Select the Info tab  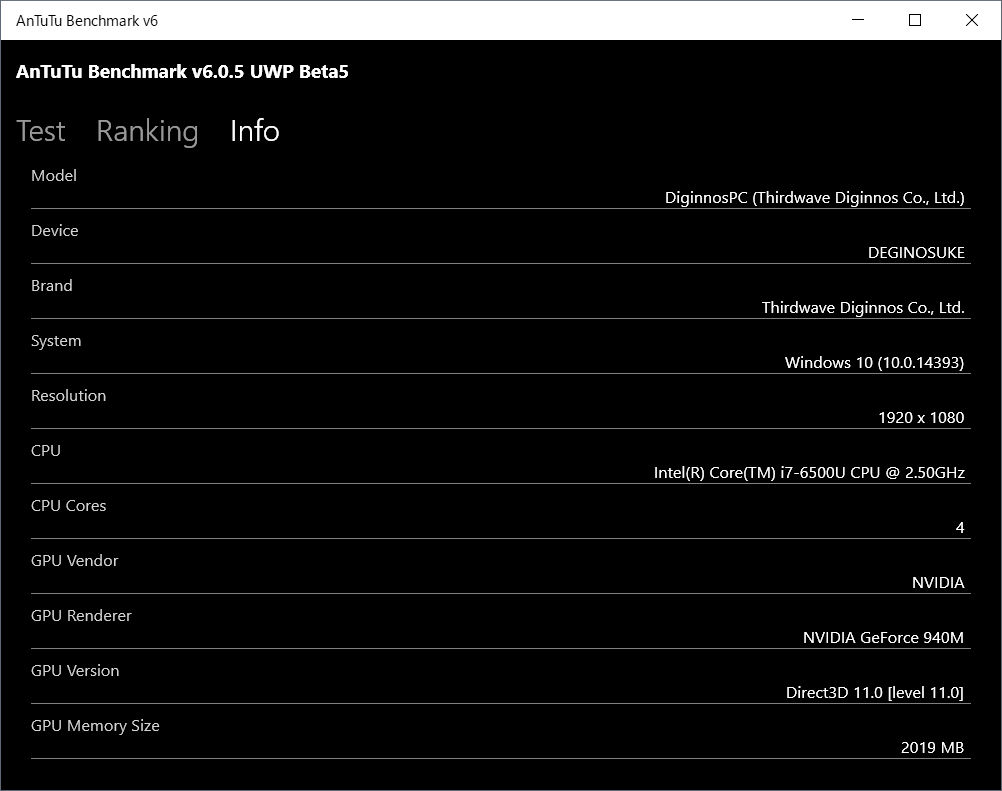(x=254, y=131)
